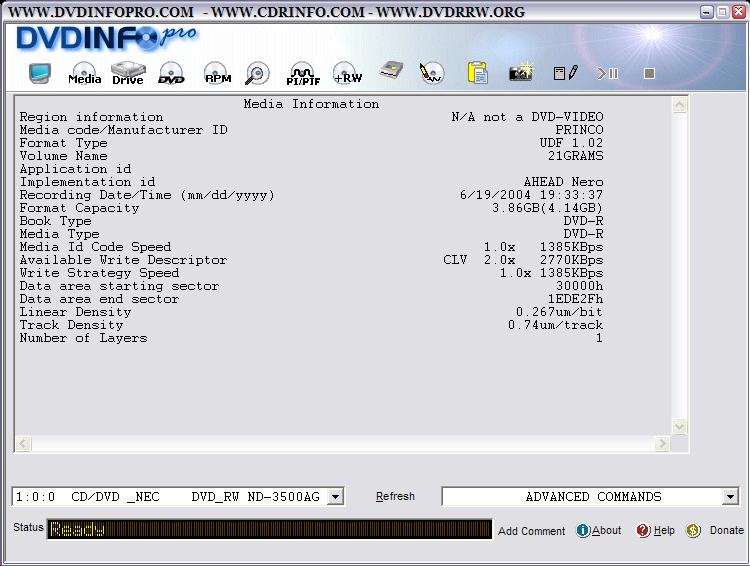Click the stop square button
This screenshot has height=566, width=750.
[x=649, y=73]
